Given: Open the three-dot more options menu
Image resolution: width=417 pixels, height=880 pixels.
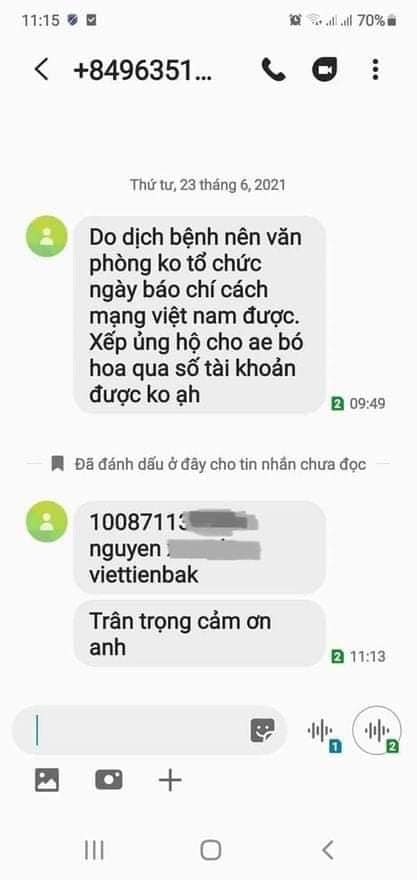Looking at the screenshot, I should coord(375,70).
